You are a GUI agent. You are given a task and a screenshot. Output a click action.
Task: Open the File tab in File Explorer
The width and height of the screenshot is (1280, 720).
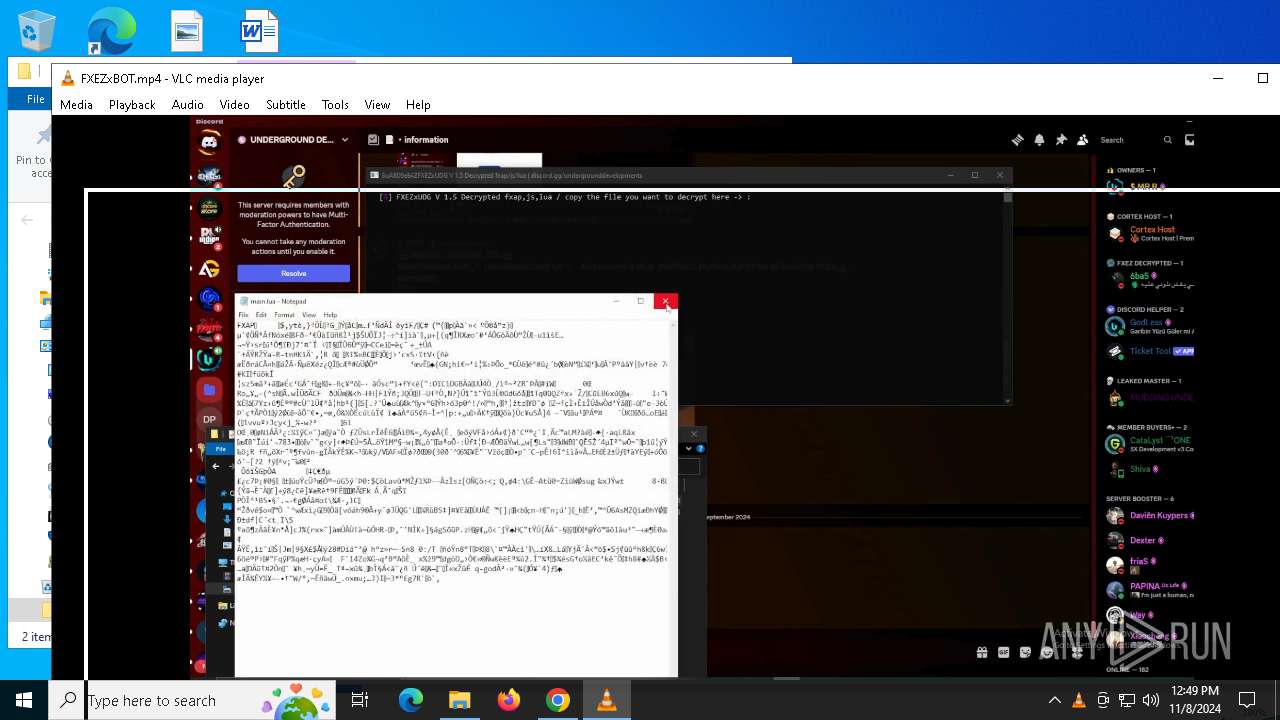tap(35, 99)
